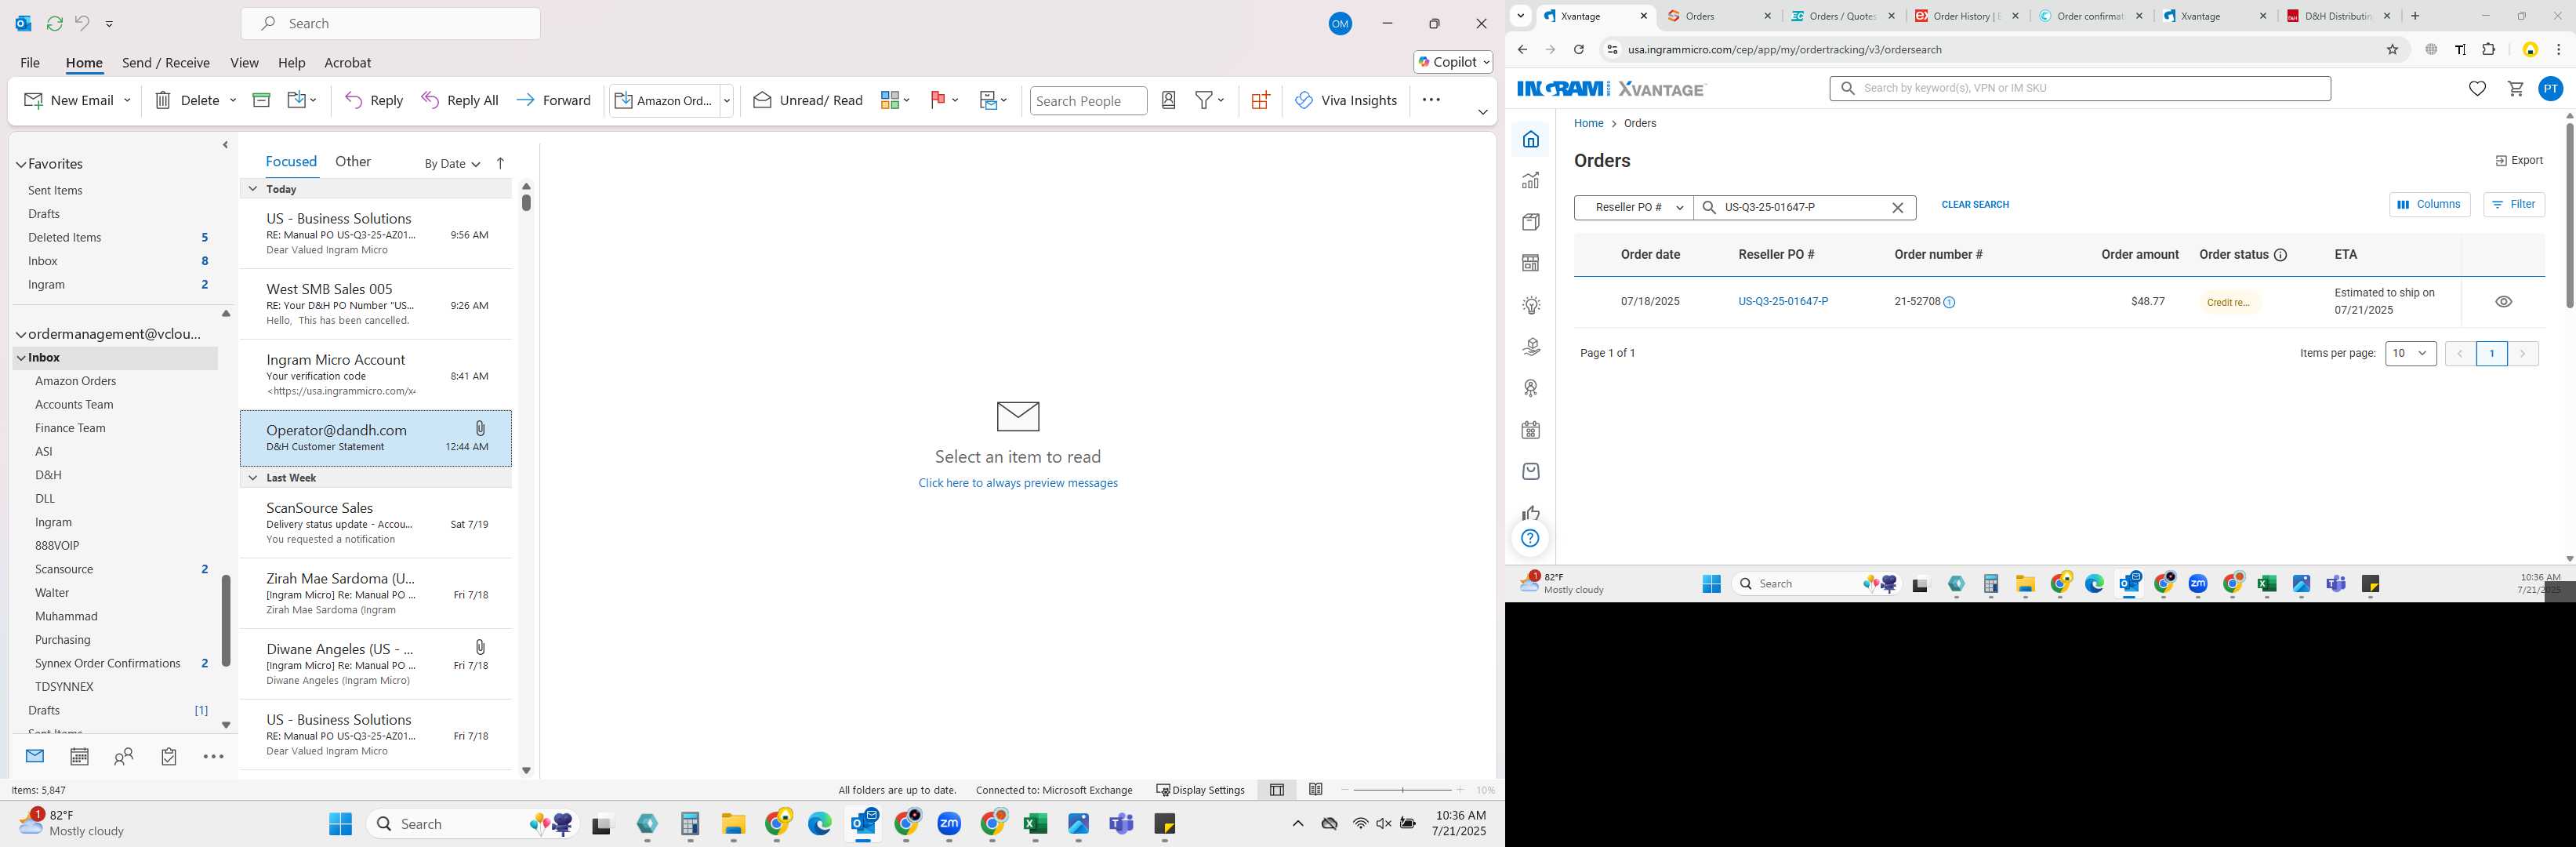Switch to Reading view in status bar
Viewport: 2576px width, 847px height.
tap(1316, 790)
